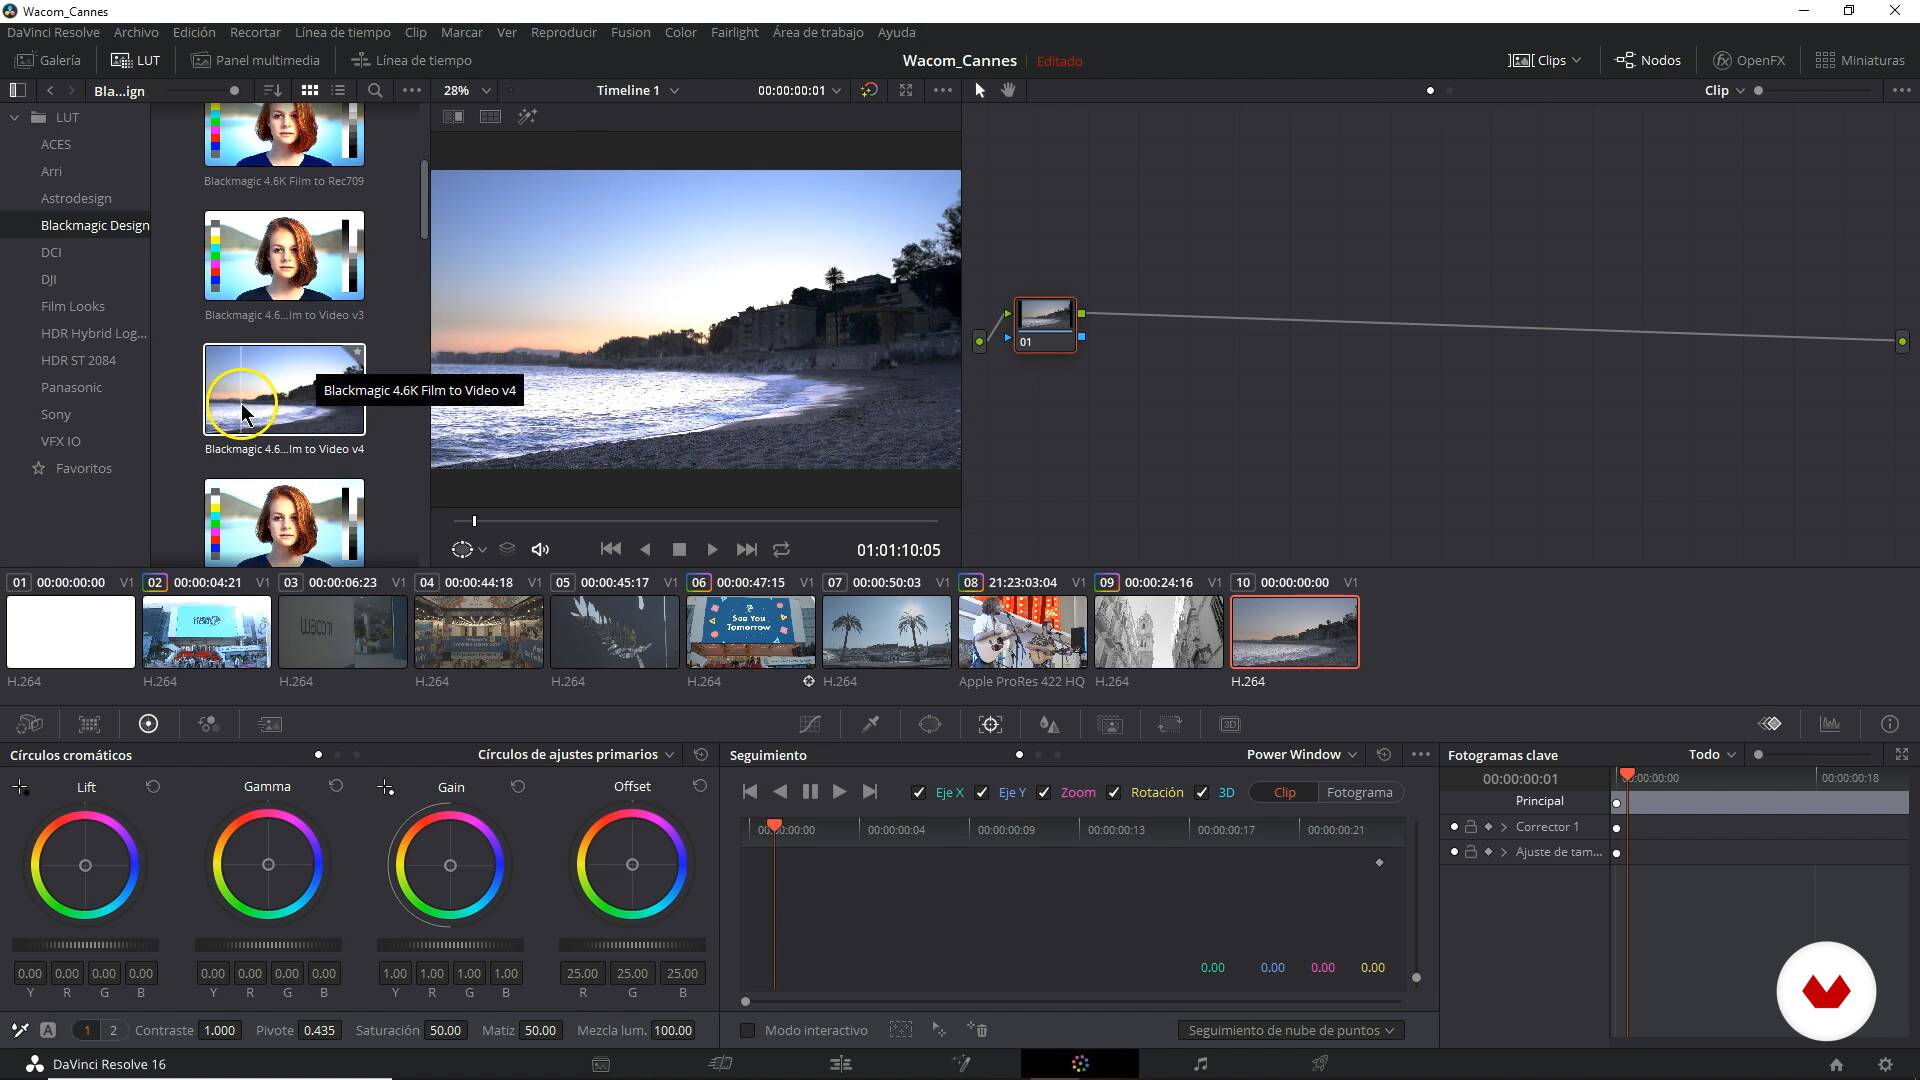Switch LUT browser to list view
The width and height of the screenshot is (1920, 1080).
click(338, 90)
